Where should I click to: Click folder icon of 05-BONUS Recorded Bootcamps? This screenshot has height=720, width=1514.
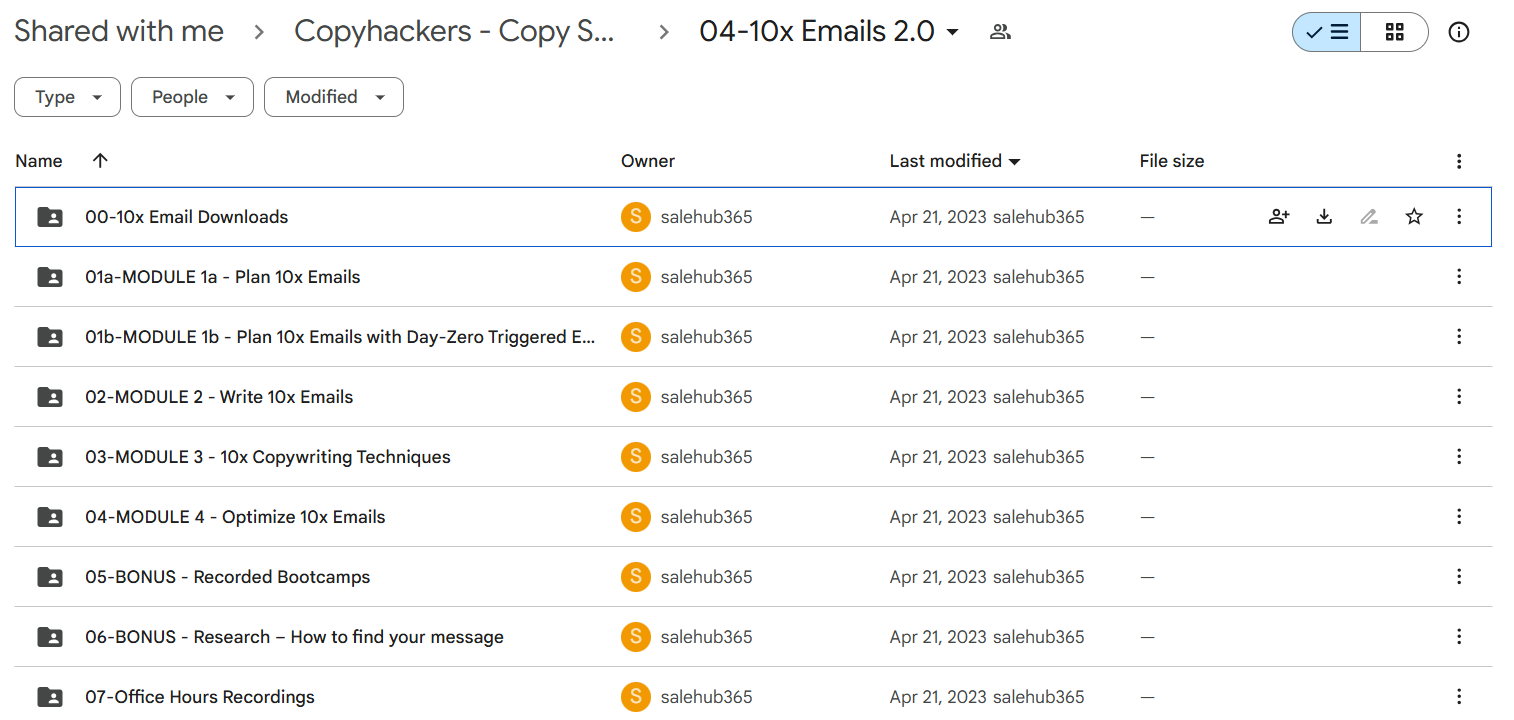tap(50, 577)
